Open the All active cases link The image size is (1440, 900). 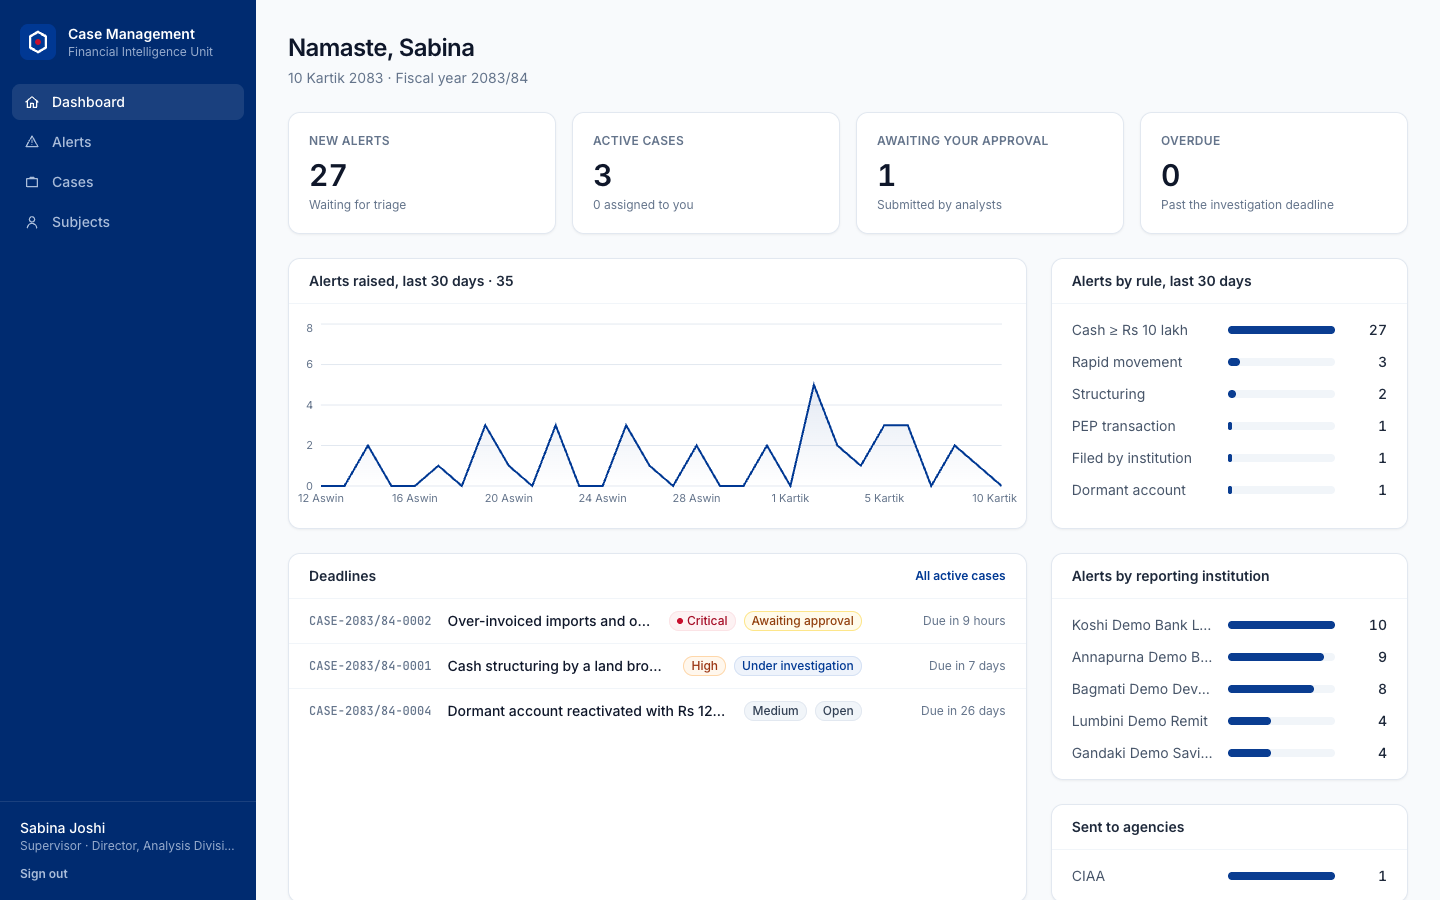pyautogui.click(x=960, y=576)
